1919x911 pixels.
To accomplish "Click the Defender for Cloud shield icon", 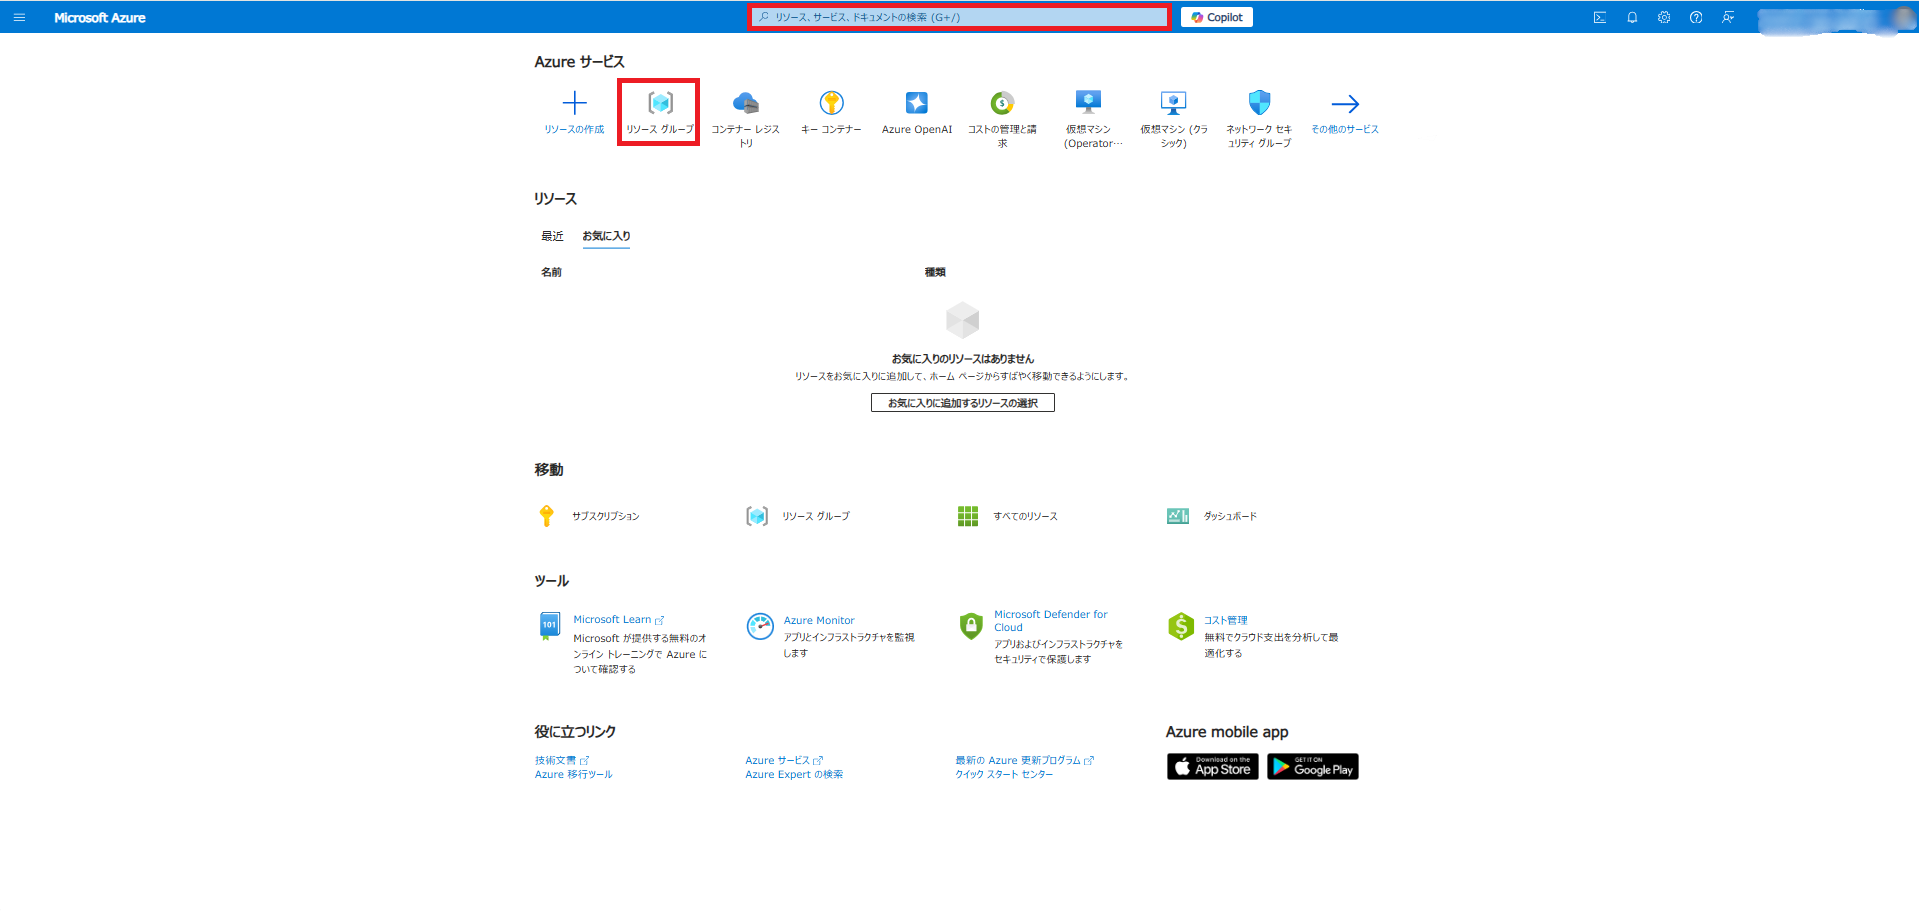I will [971, 626].
